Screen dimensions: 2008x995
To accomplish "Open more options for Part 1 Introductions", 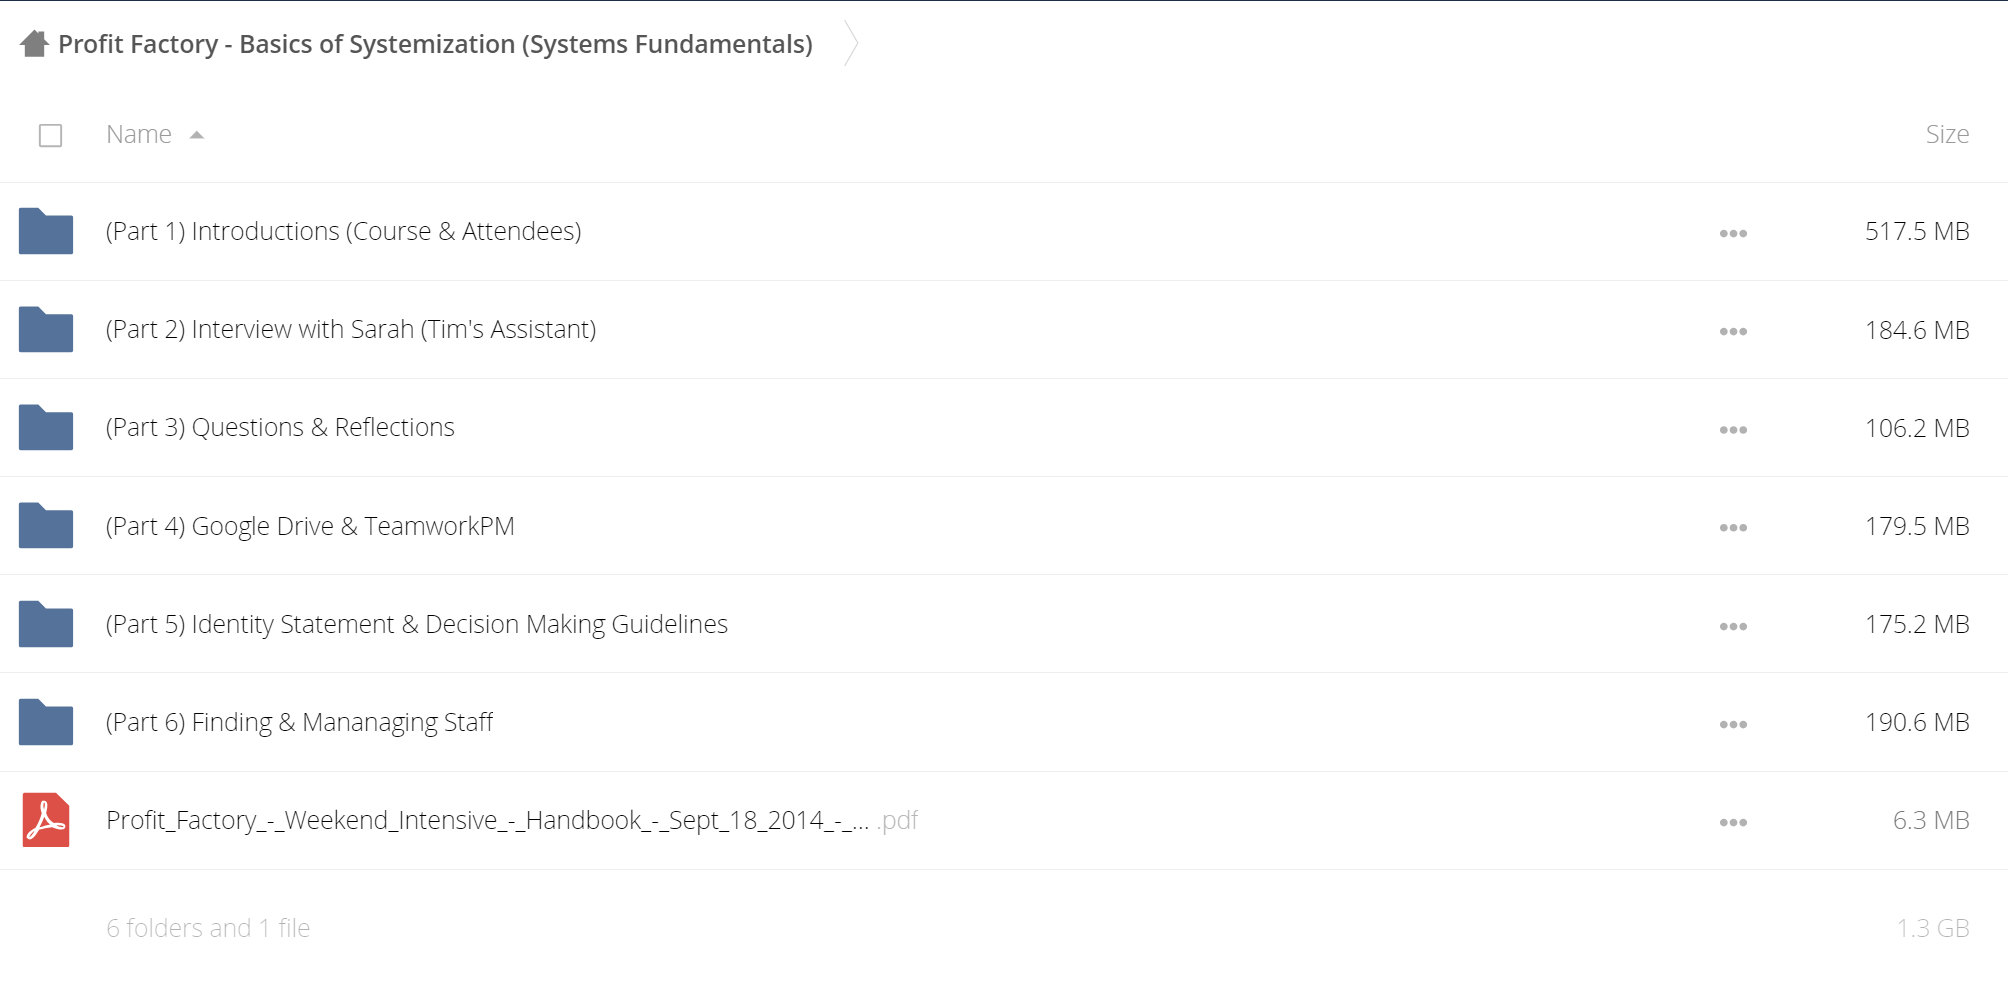I will pyautogui.click(x=1733, y=233).
